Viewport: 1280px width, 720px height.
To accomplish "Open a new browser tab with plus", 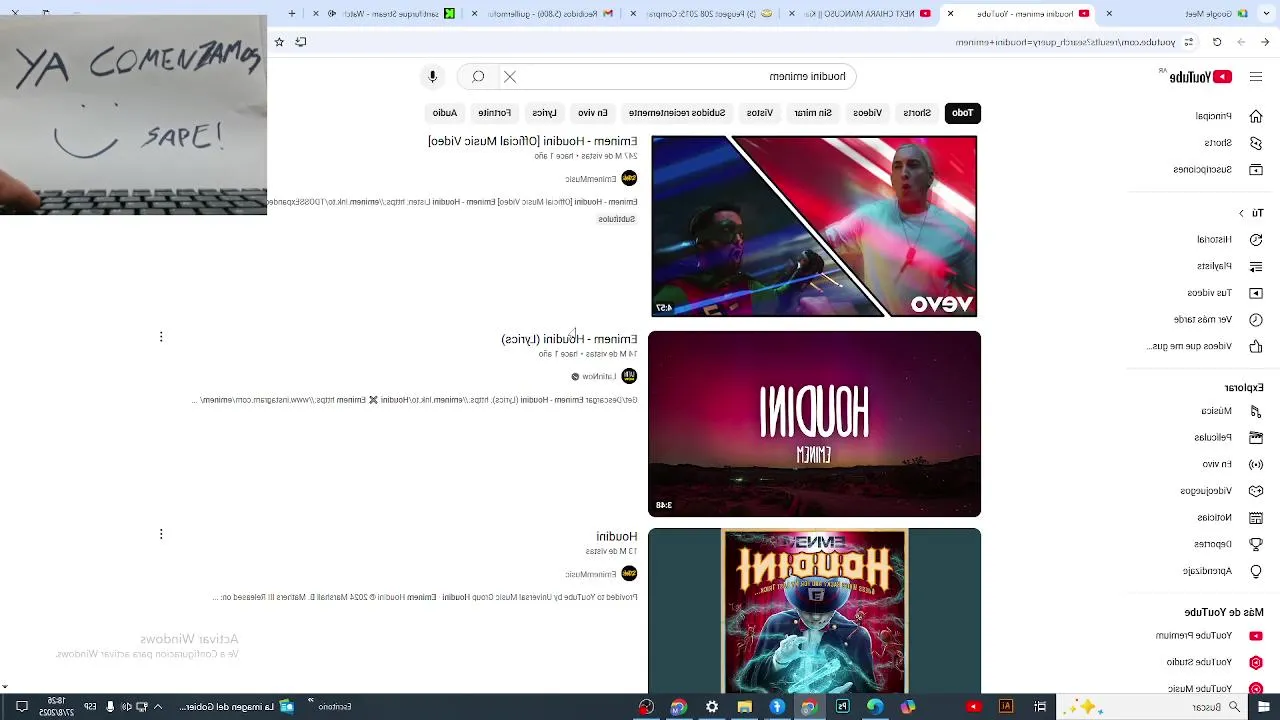I will [x=292, y=14].
